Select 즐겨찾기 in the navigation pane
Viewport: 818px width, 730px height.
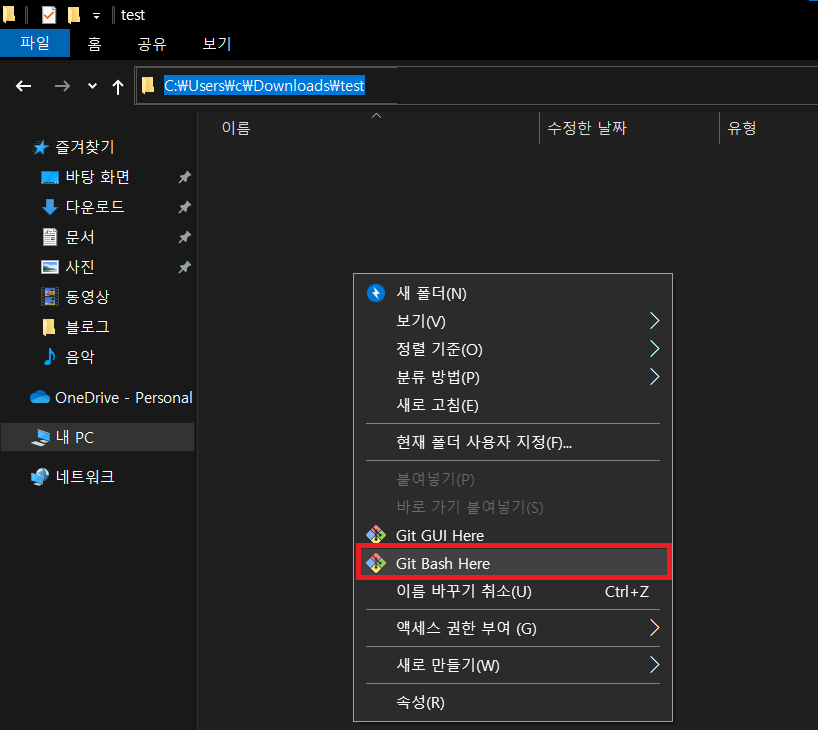[x=85, y=147]
